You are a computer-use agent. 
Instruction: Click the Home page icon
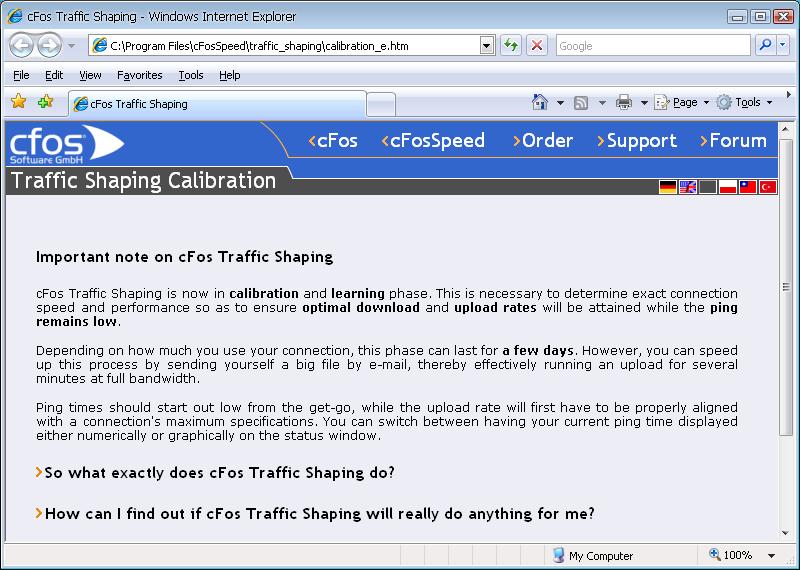click(539, 102)
